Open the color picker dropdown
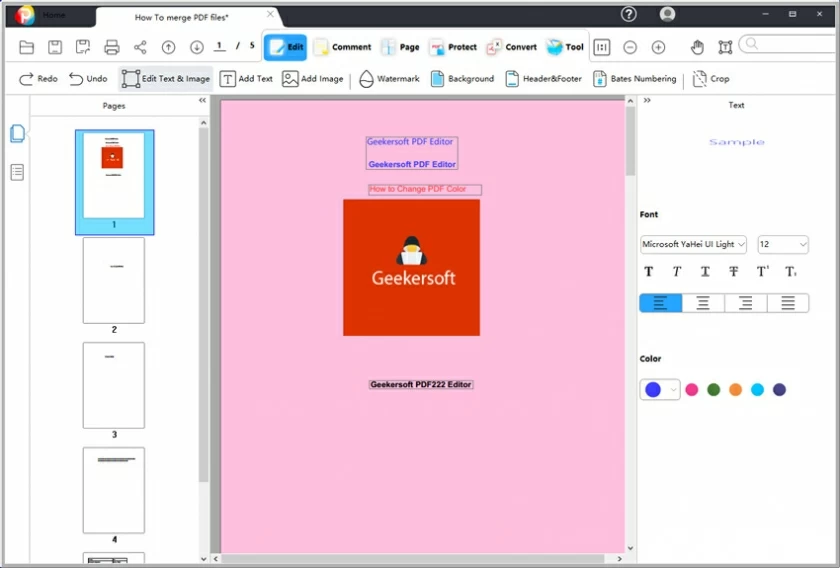 tap(660, 390)
